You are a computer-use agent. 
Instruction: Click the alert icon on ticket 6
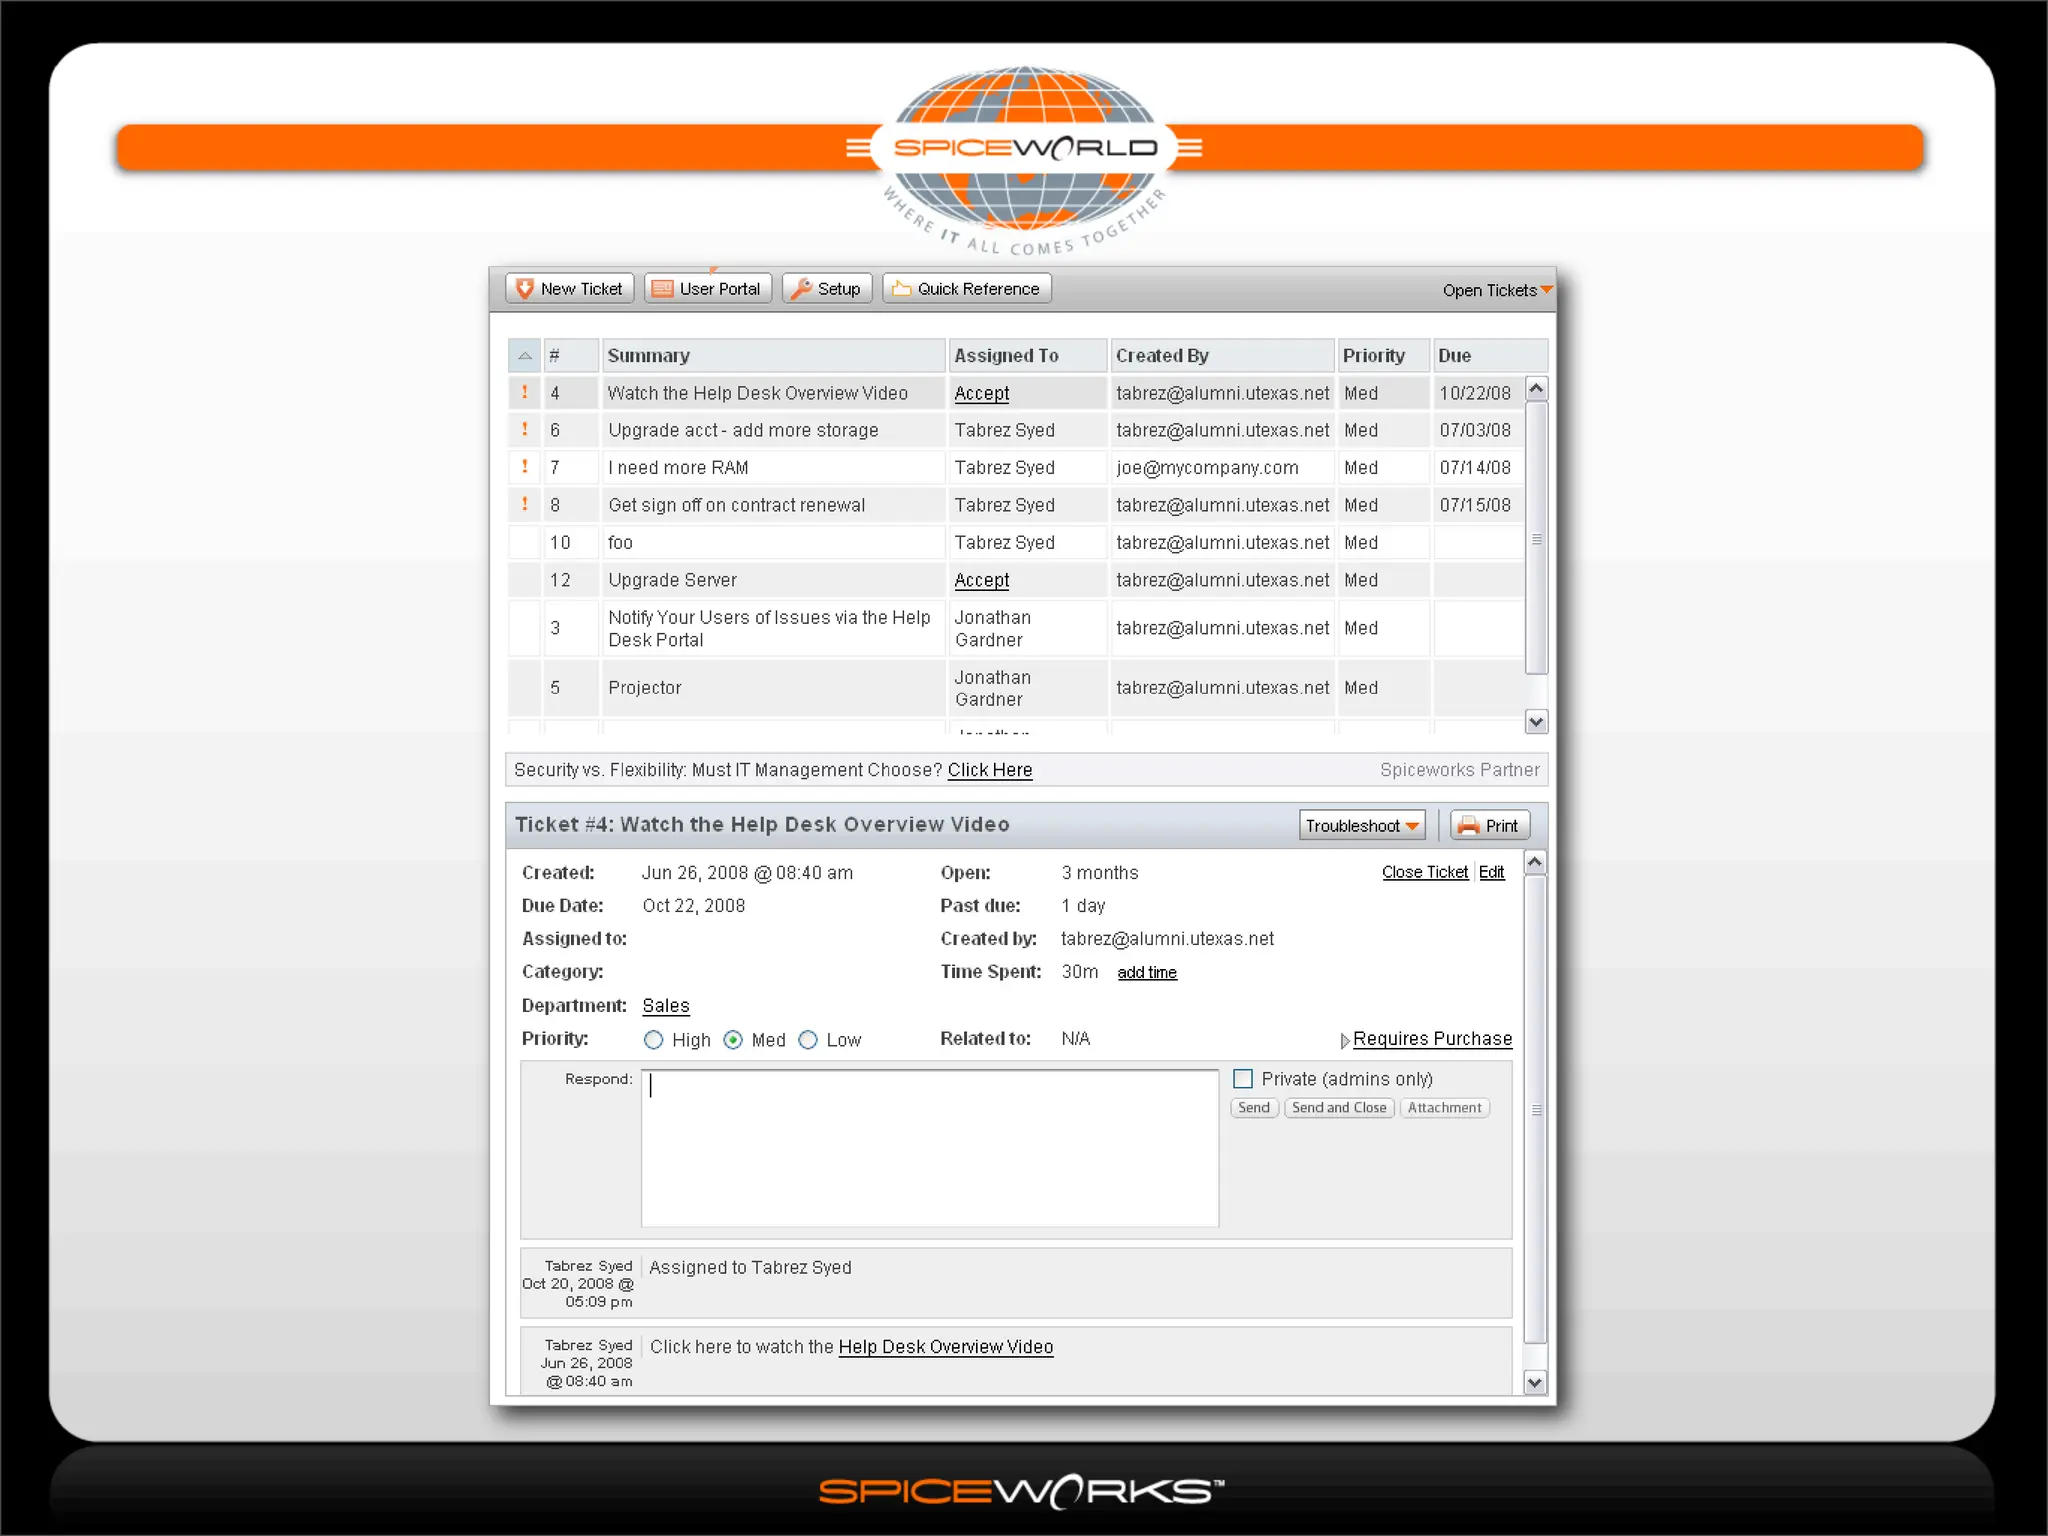coord(525,429)
